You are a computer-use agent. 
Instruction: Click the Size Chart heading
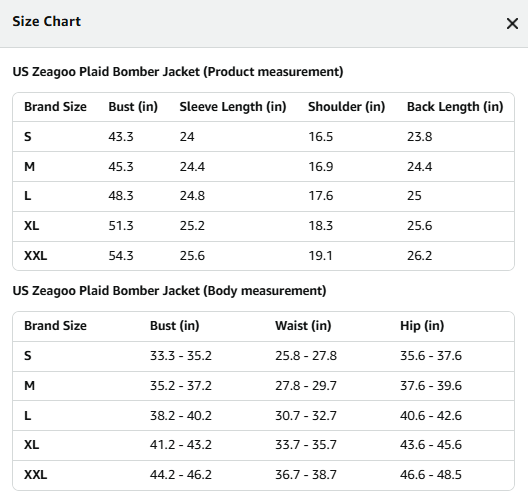(x=46, y=22)
